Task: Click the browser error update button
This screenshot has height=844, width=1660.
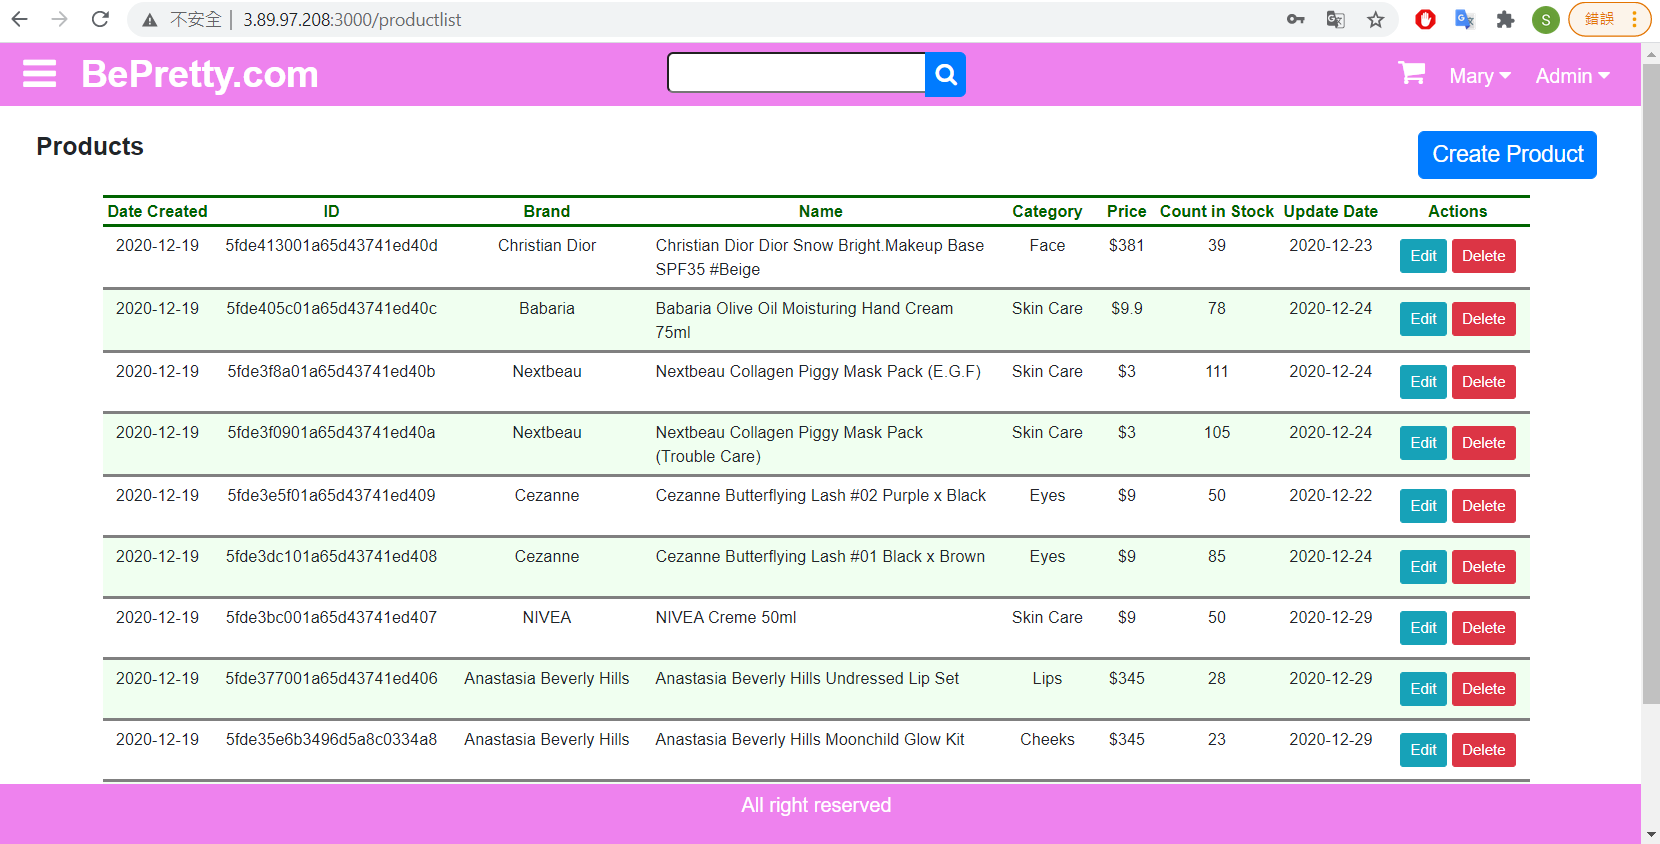Action: click(x=1610, y=19)
